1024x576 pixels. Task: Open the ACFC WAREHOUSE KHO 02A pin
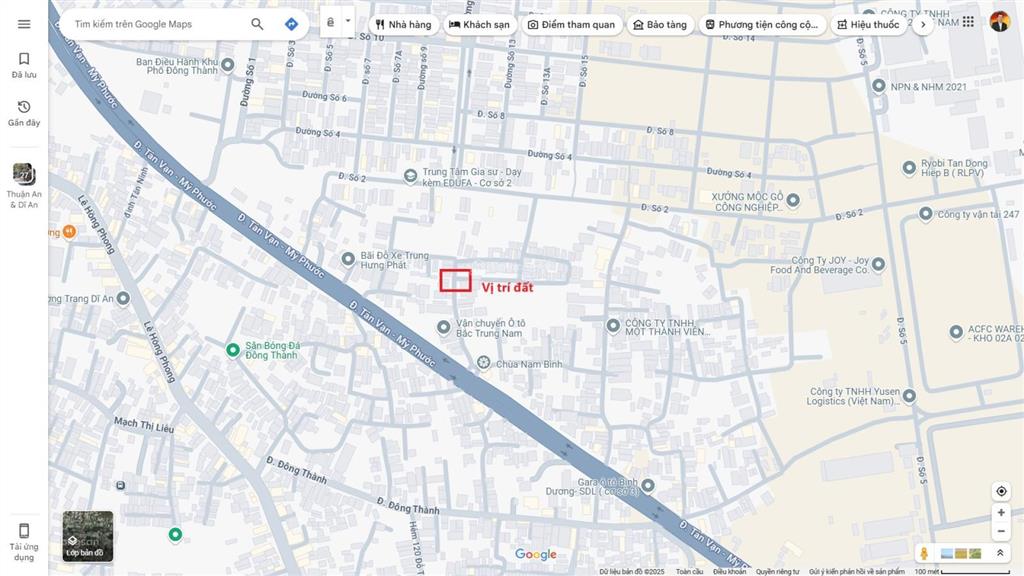coord(956,332)
